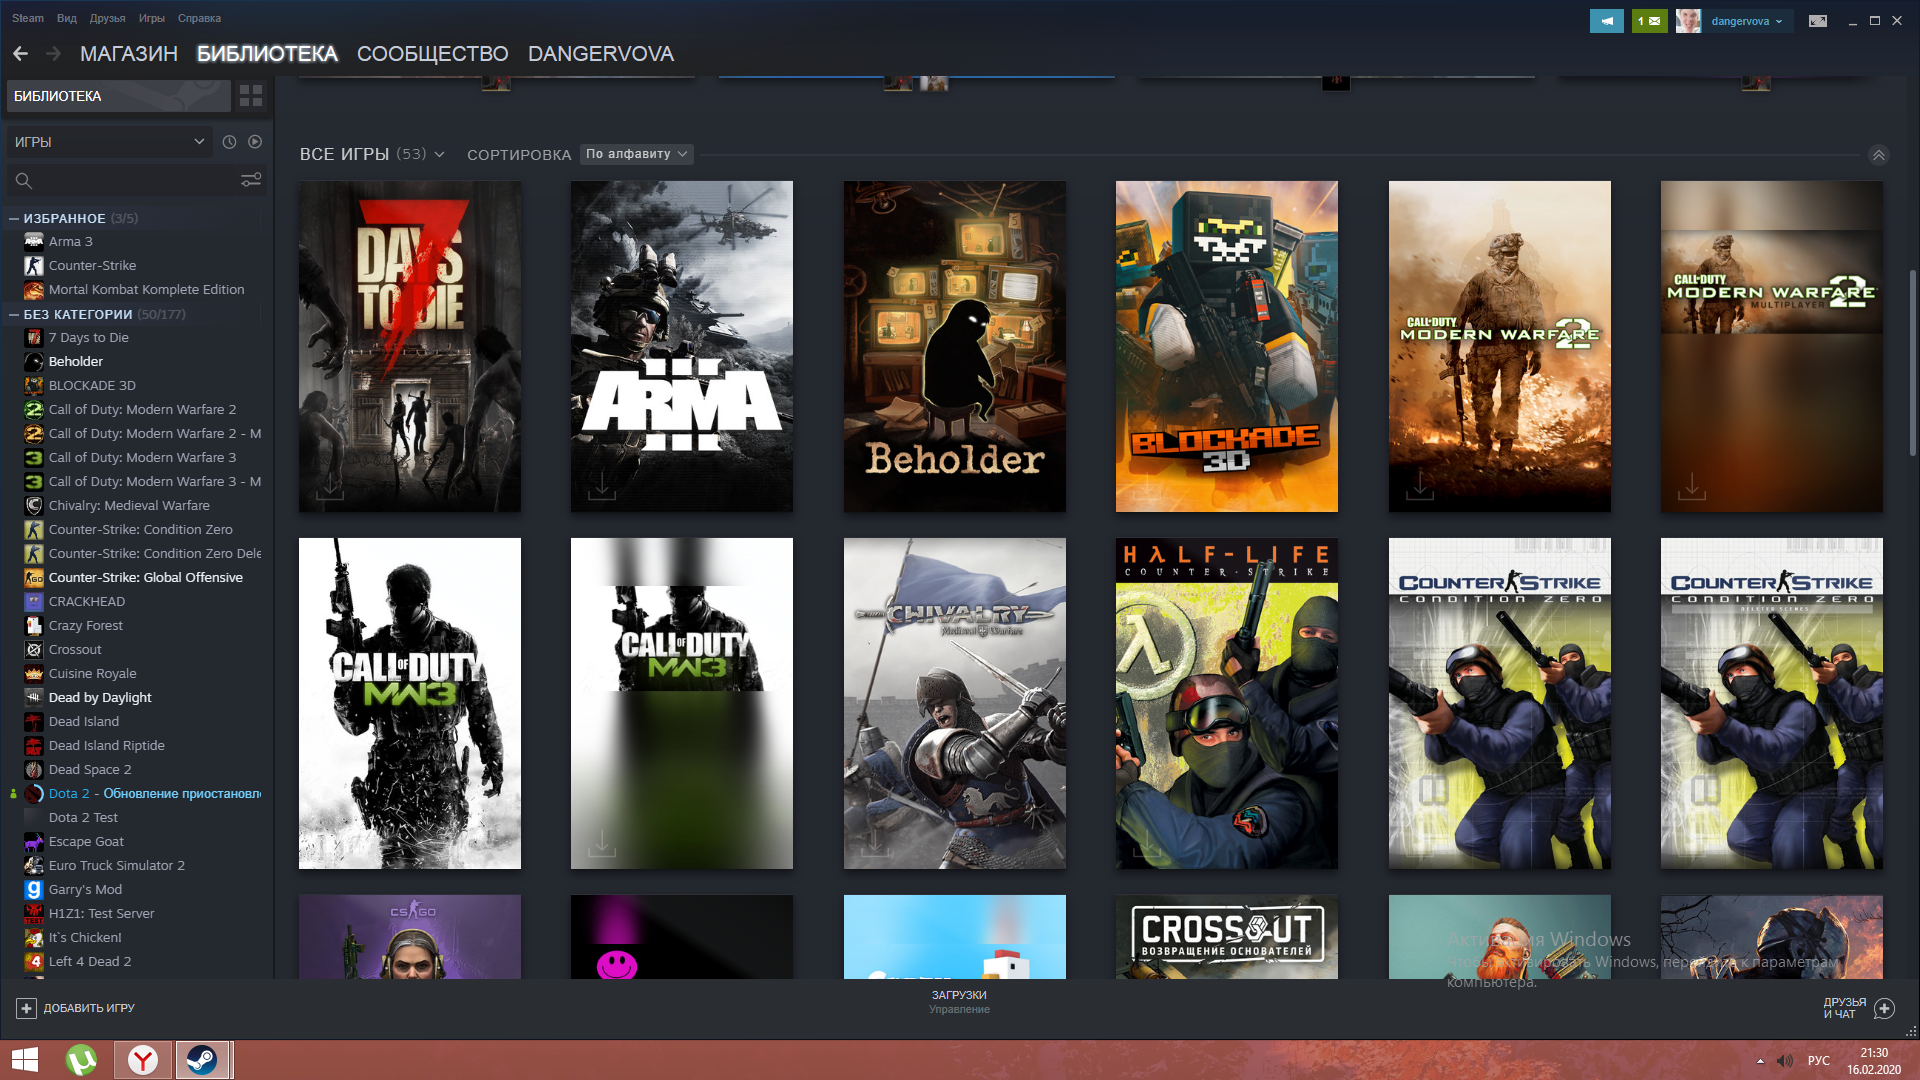Go to the МАГАЗИН tab
This screenshot has height=1080, width=1920.
(129, 54)
